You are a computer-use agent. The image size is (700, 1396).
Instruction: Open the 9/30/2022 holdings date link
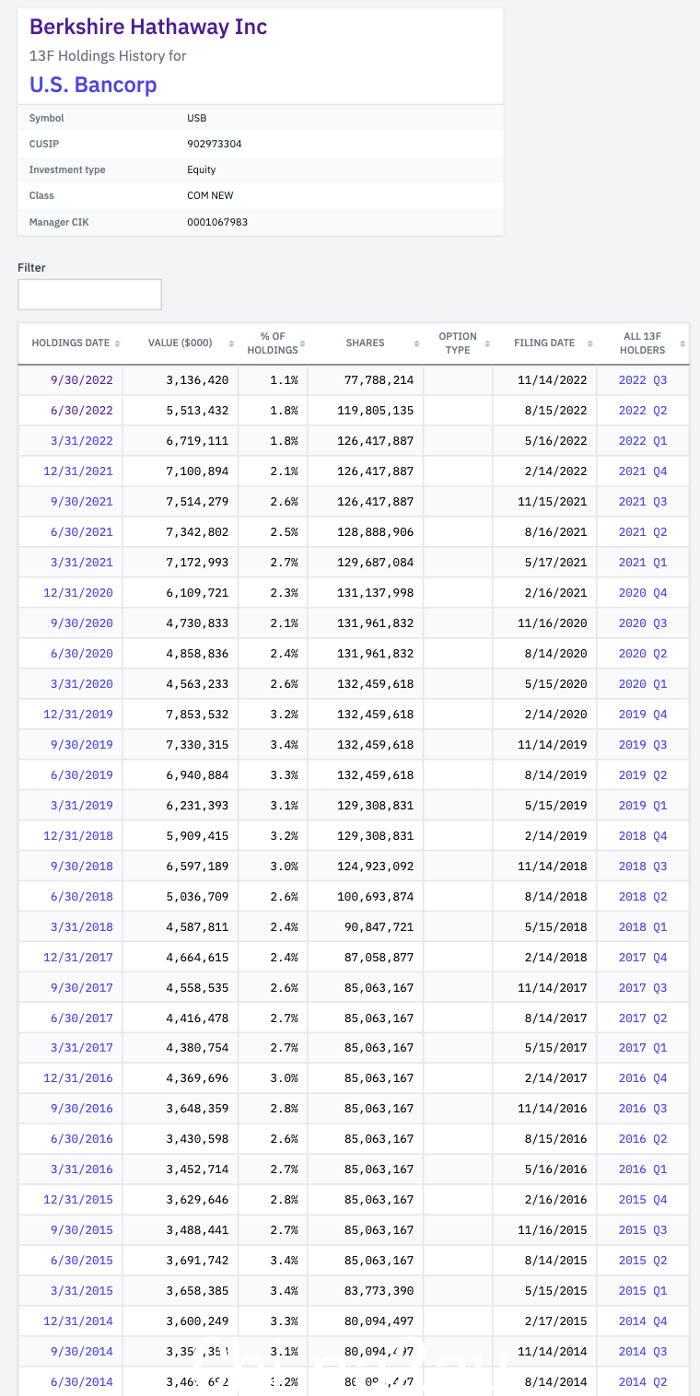click(81, 380)
